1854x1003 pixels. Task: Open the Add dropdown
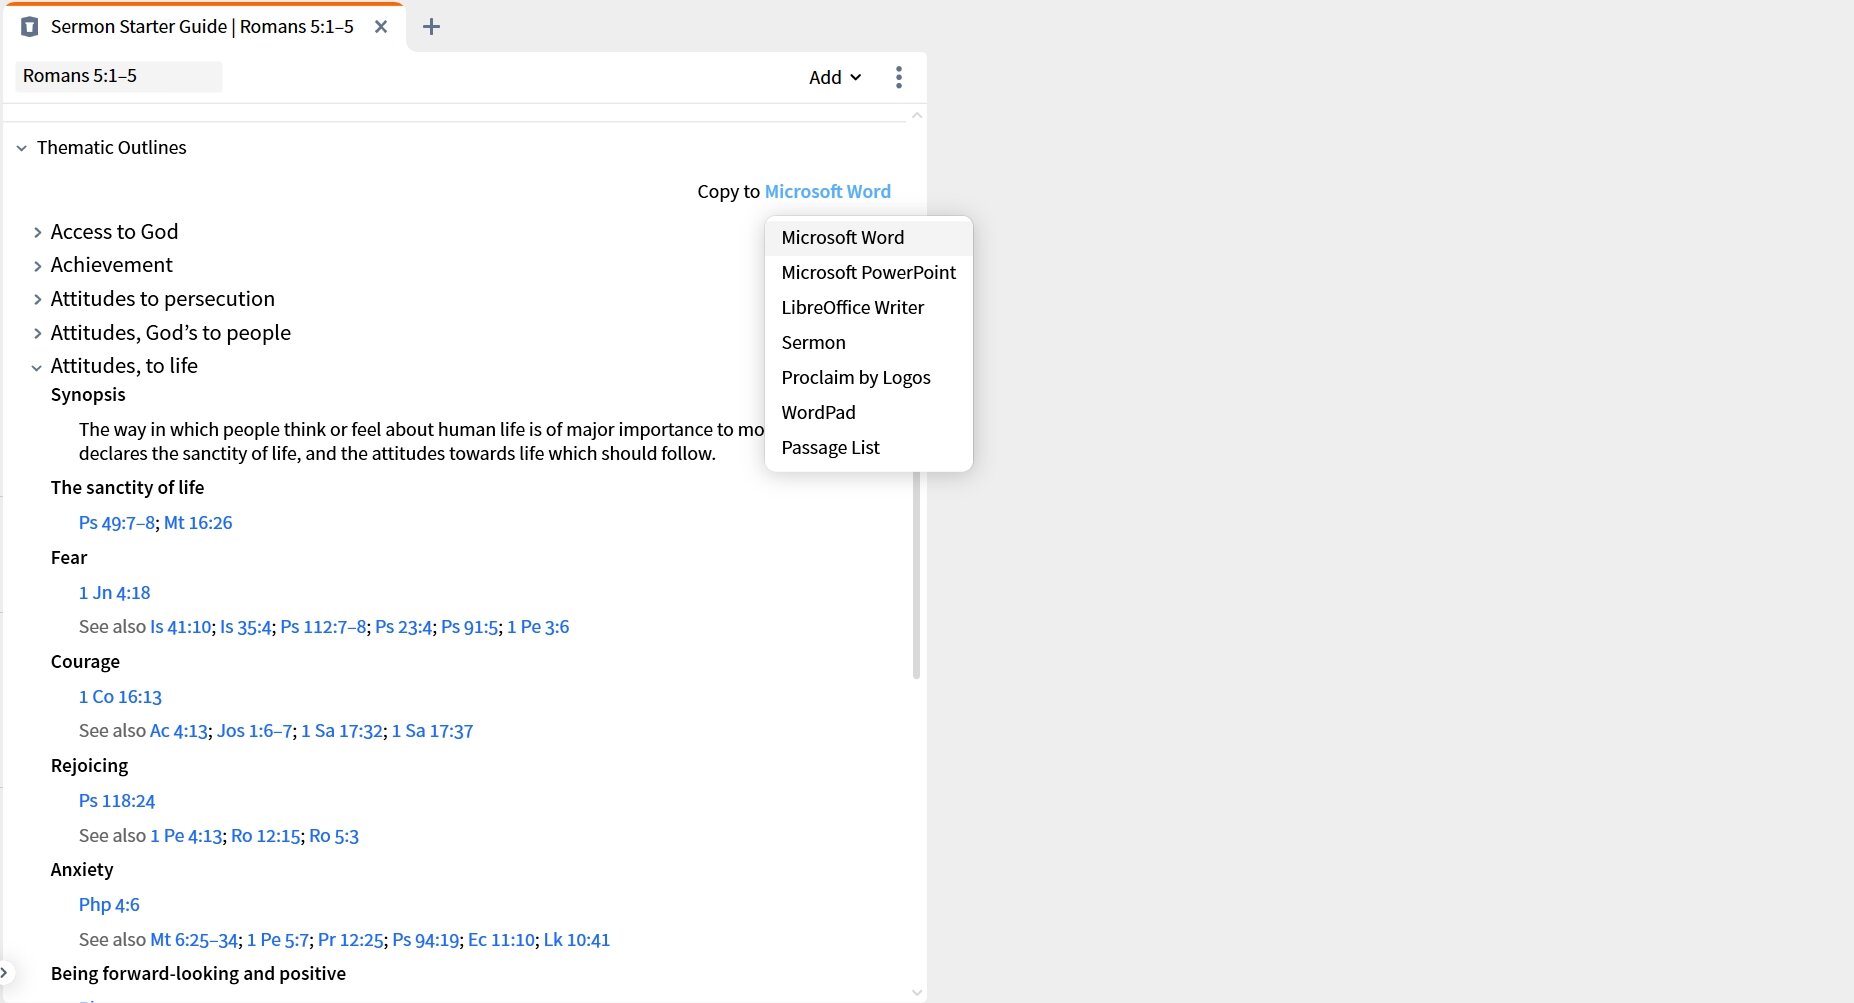point(834,78)
